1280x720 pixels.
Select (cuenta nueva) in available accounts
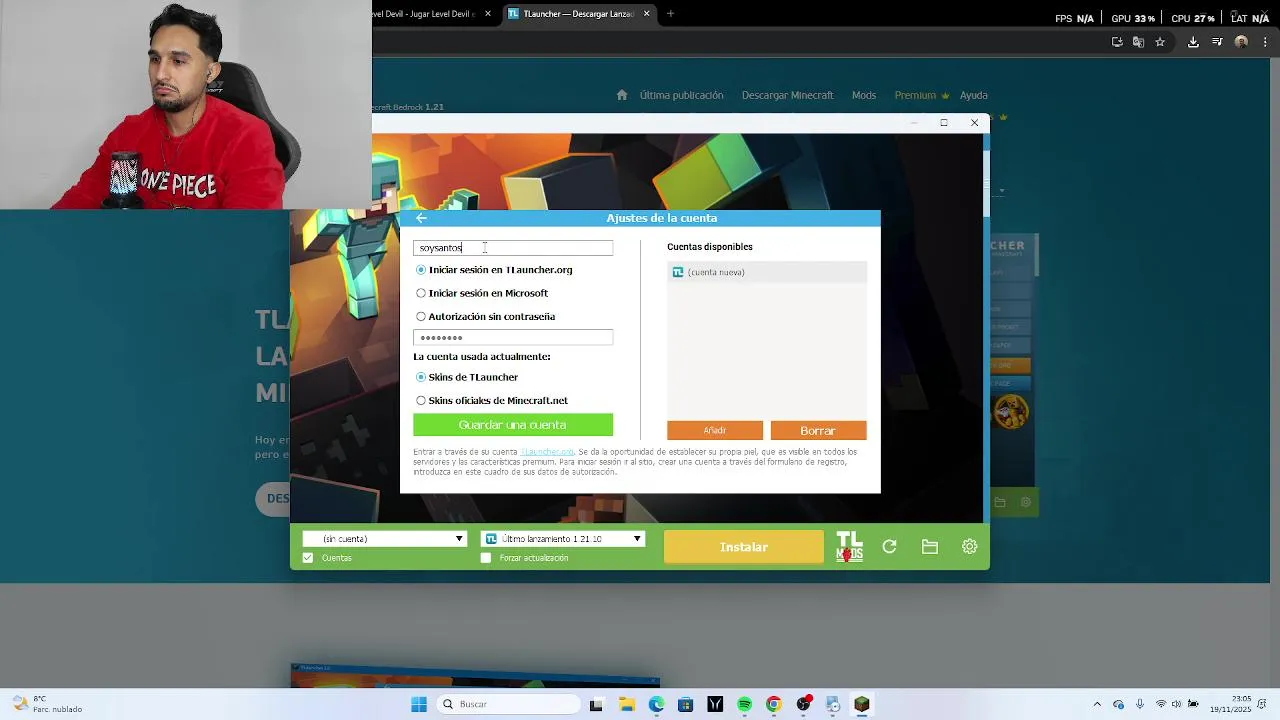point(766,272)
